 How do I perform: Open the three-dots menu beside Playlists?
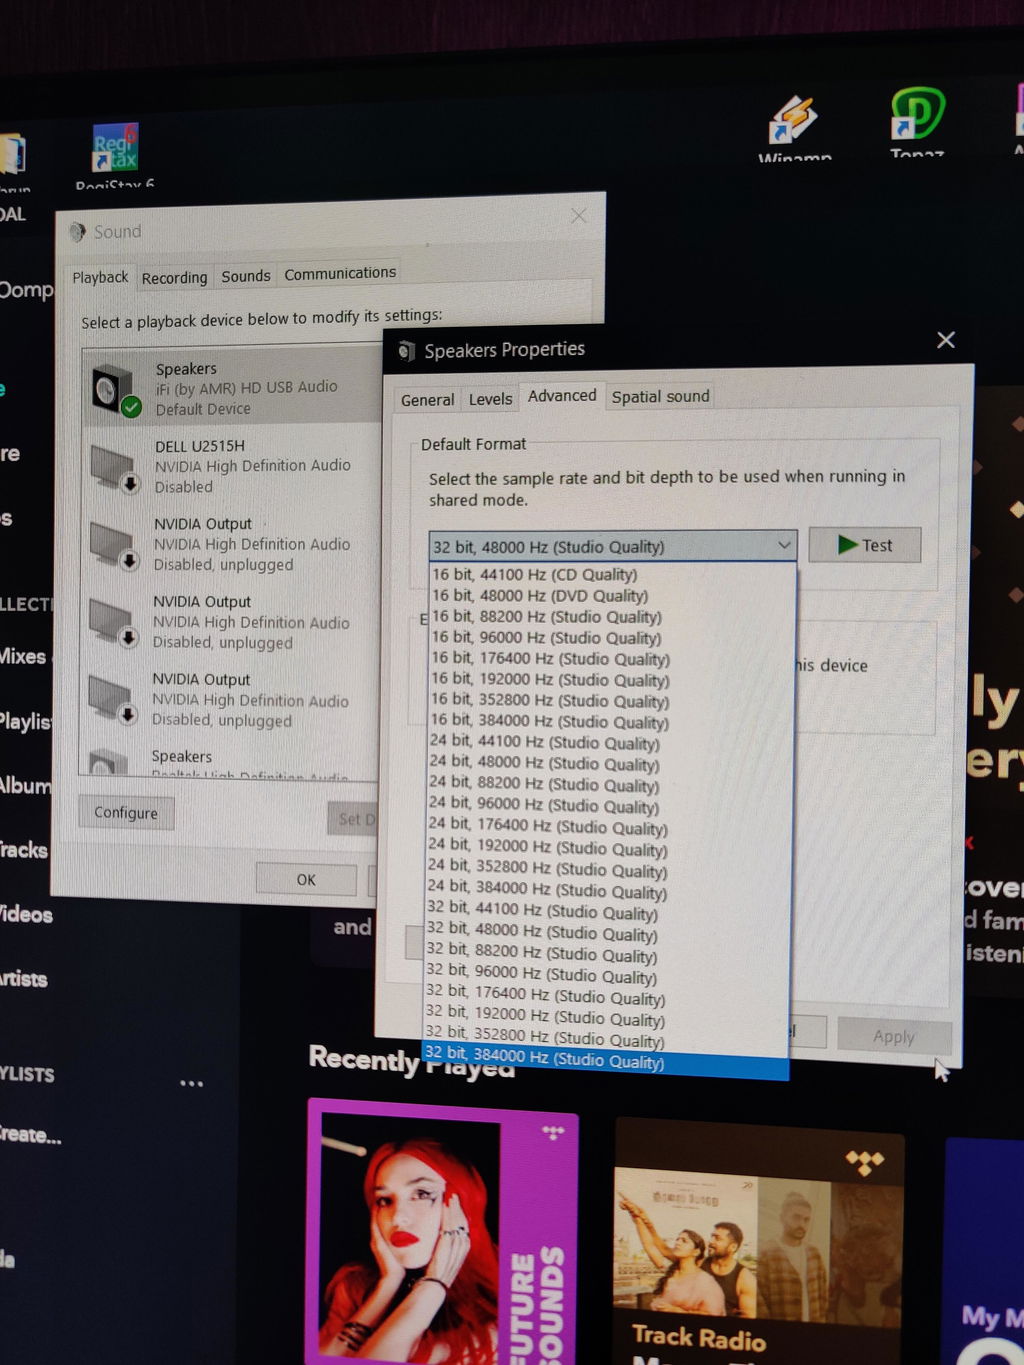click(191, 1083)
